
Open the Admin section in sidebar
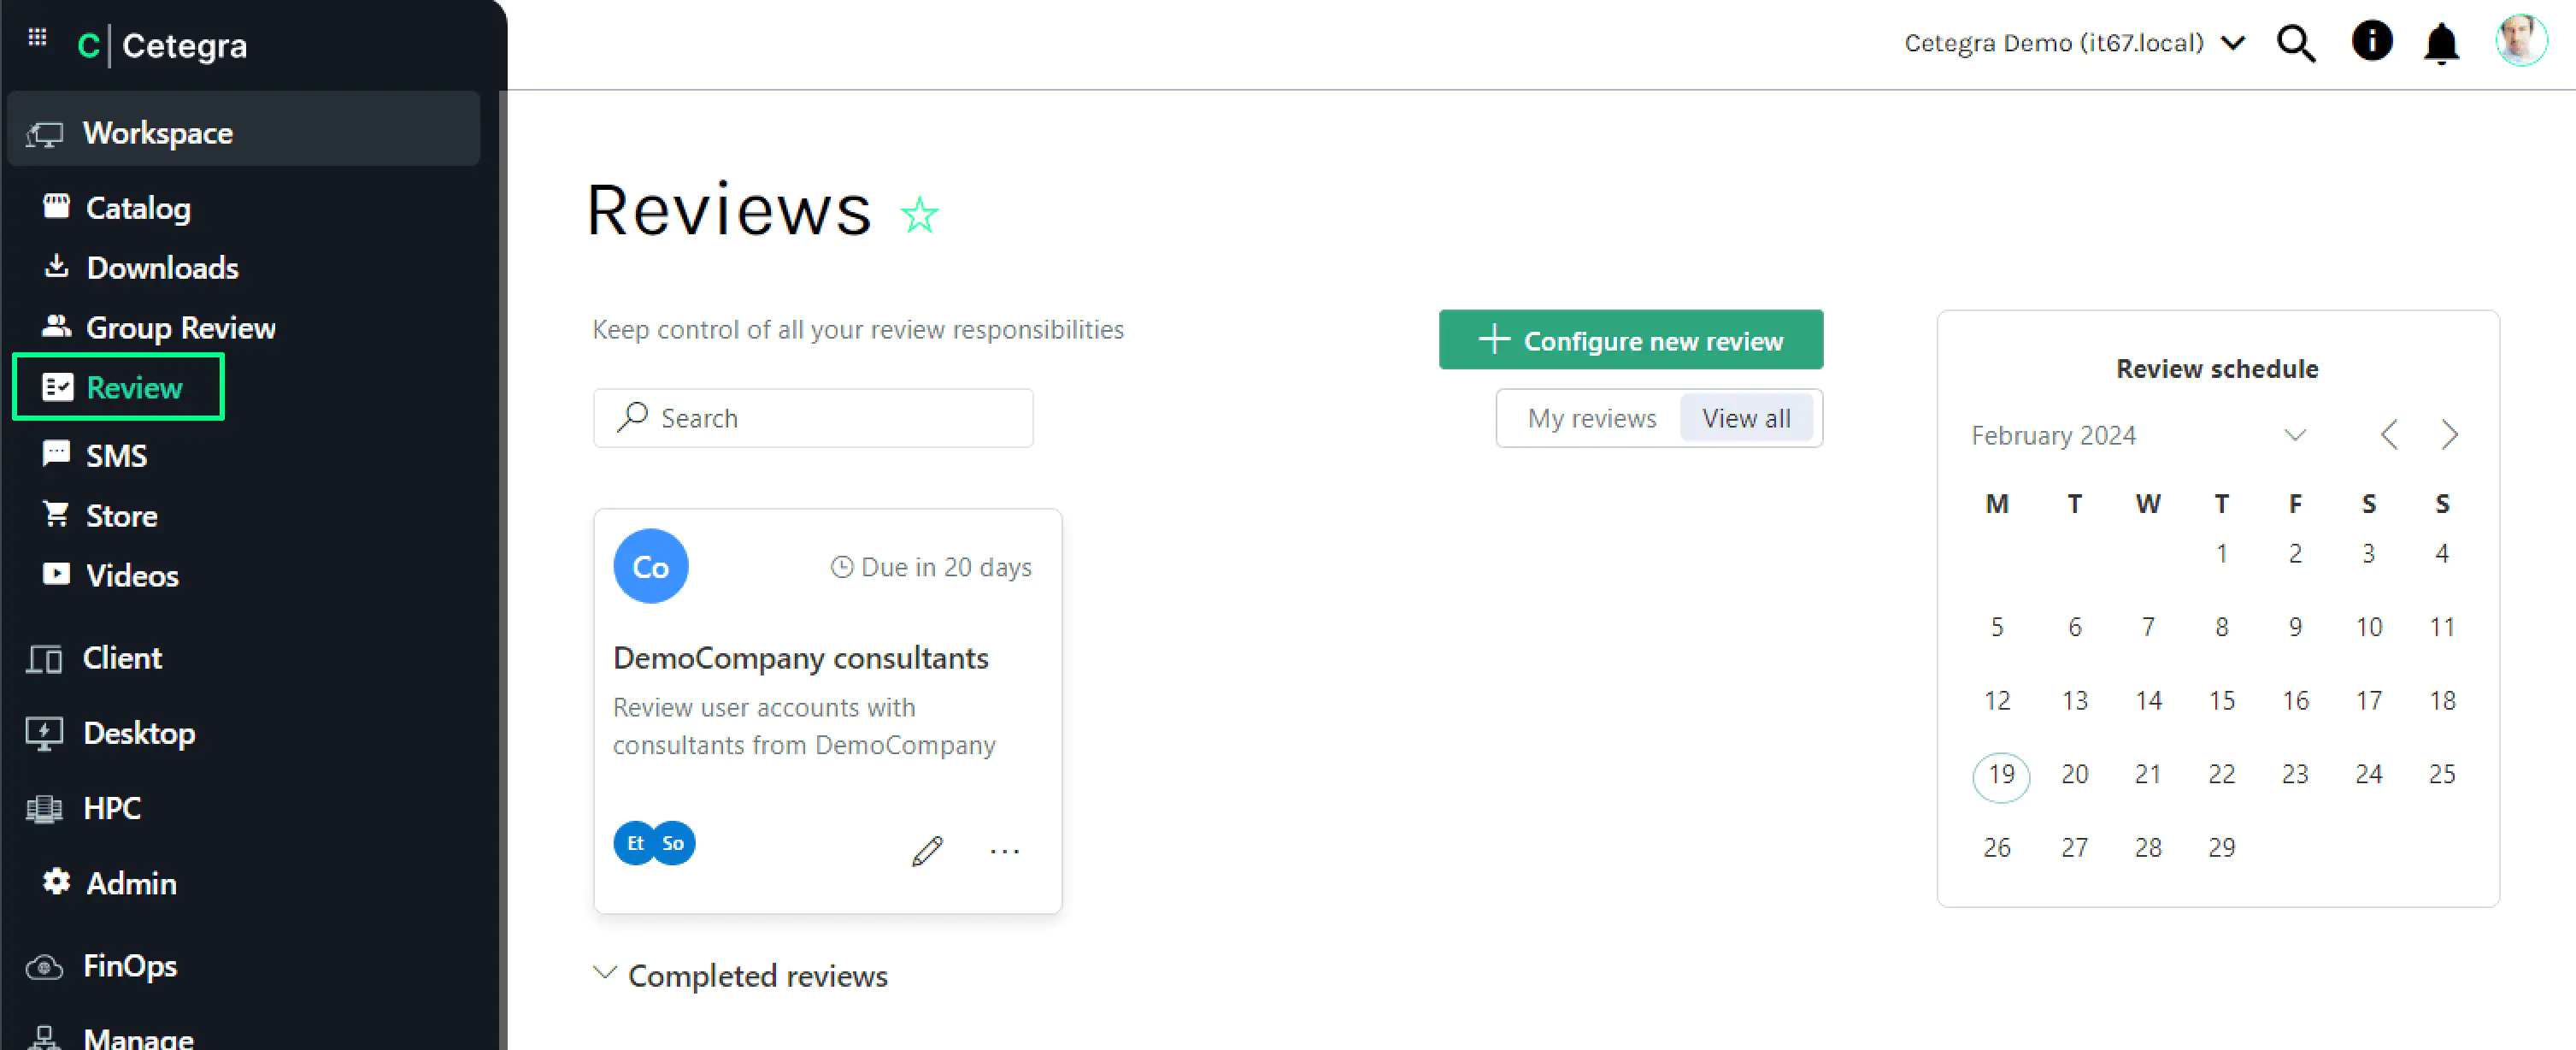click(x=131, y=882)
